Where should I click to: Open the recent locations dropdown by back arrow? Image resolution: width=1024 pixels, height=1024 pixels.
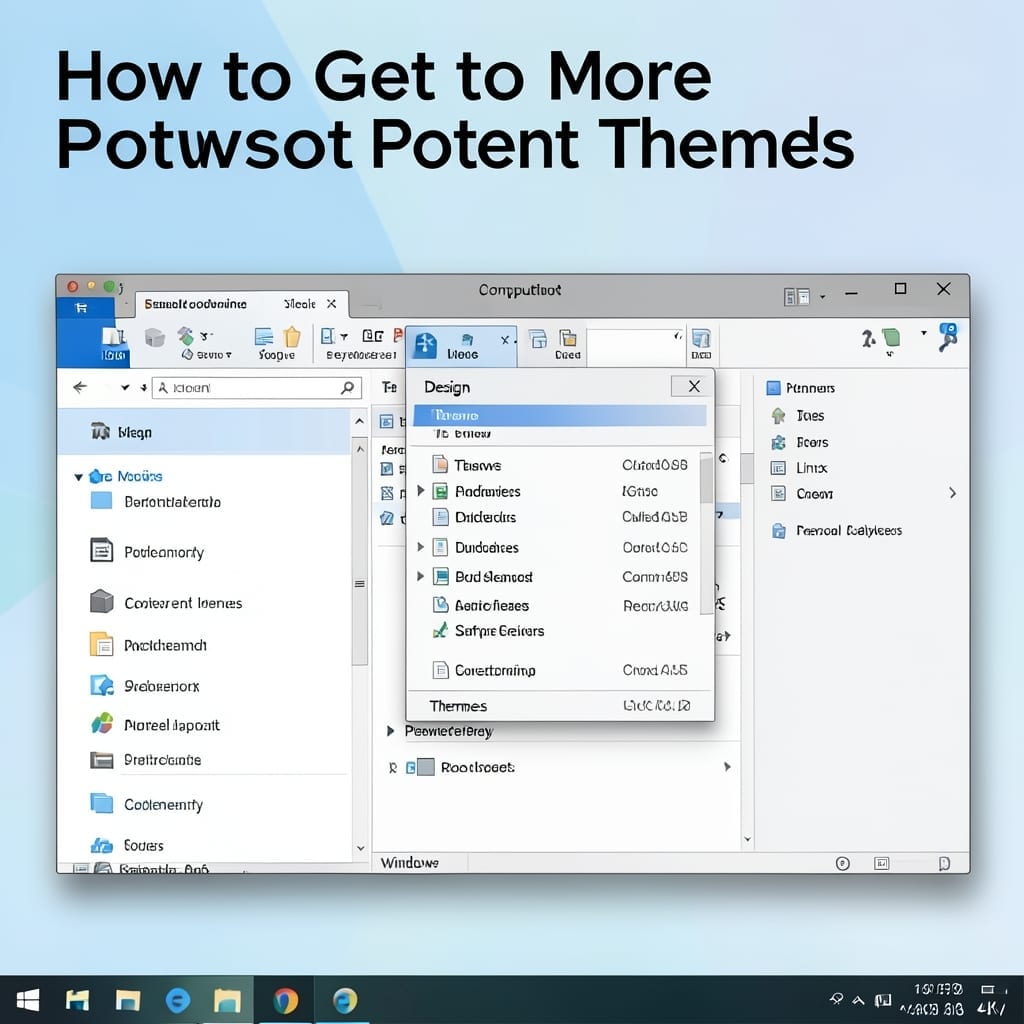pos(125,387)
